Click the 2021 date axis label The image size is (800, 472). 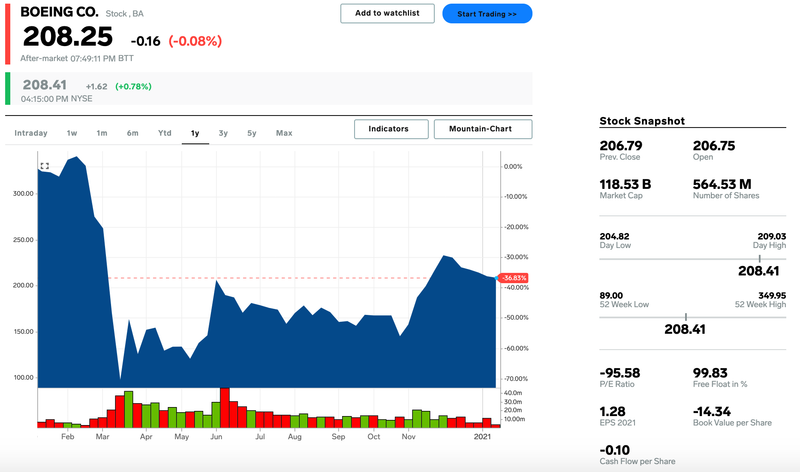pyautogui.click(x=482, y=437)
